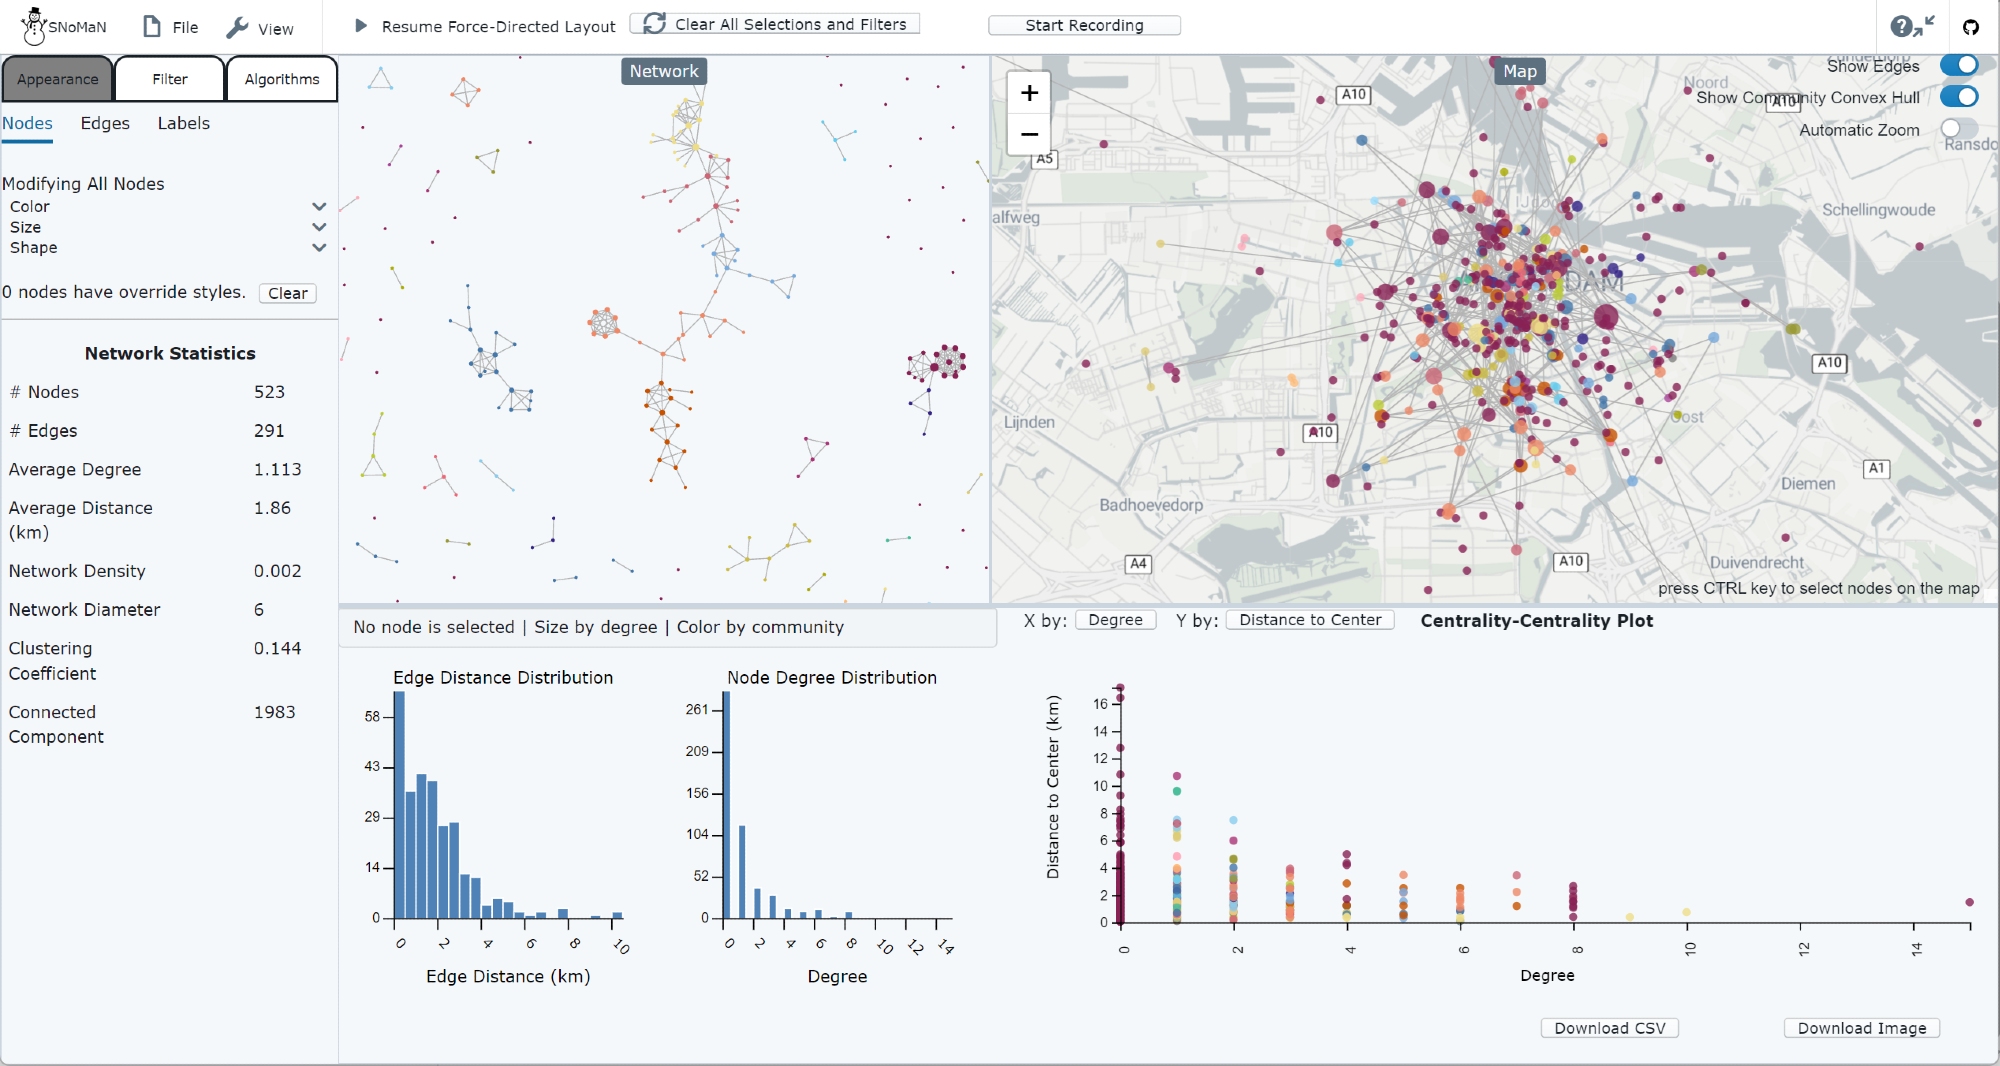
Task: Open the View menu
Action: click(260, 28)
